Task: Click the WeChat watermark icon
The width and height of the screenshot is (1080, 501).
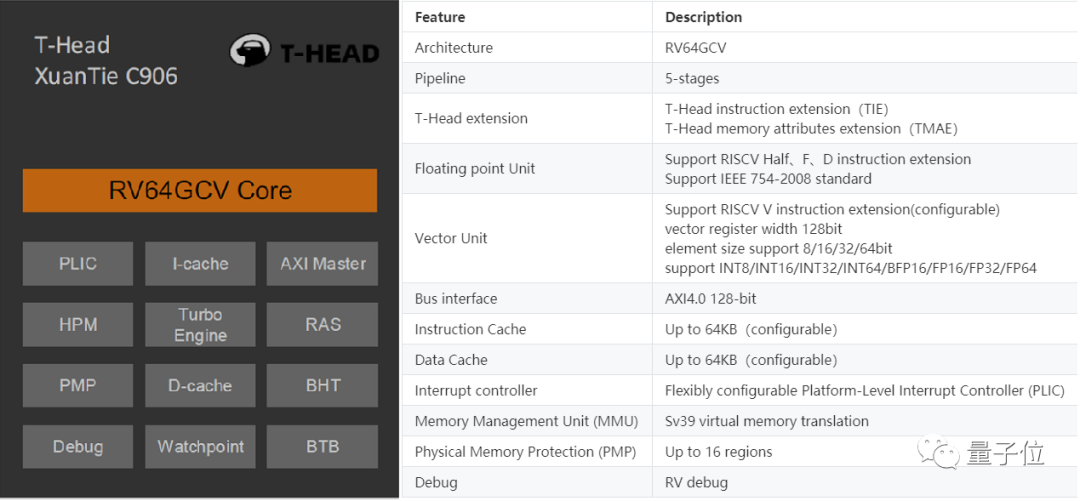Action: pos(944,455)
